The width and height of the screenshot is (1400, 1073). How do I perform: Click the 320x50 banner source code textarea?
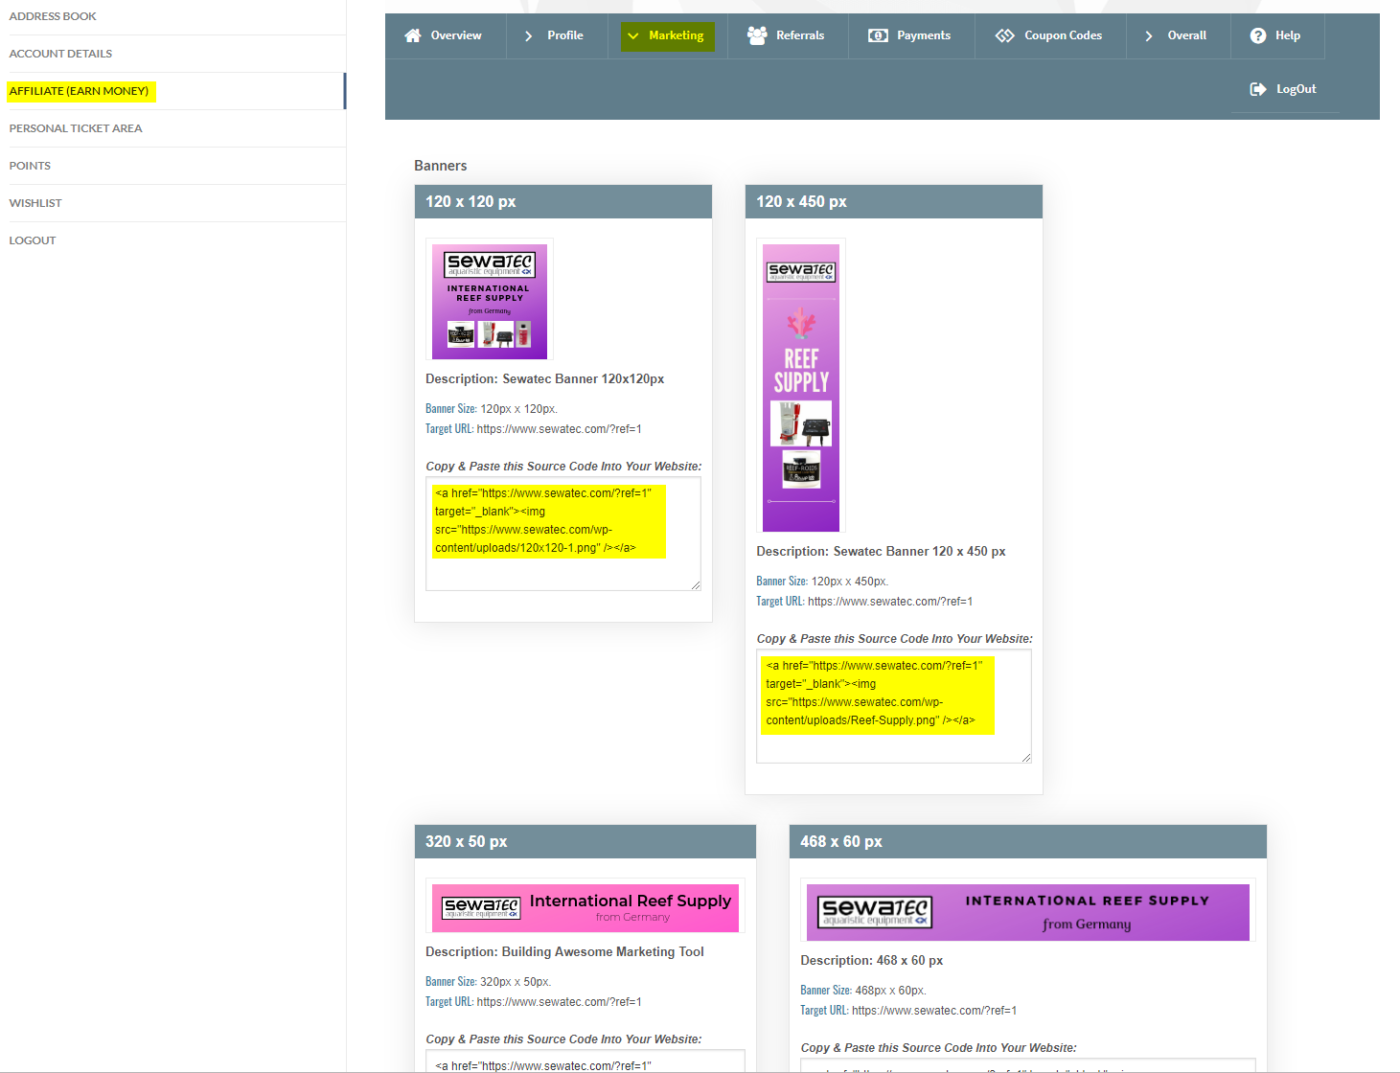[x=585, y=1061]
